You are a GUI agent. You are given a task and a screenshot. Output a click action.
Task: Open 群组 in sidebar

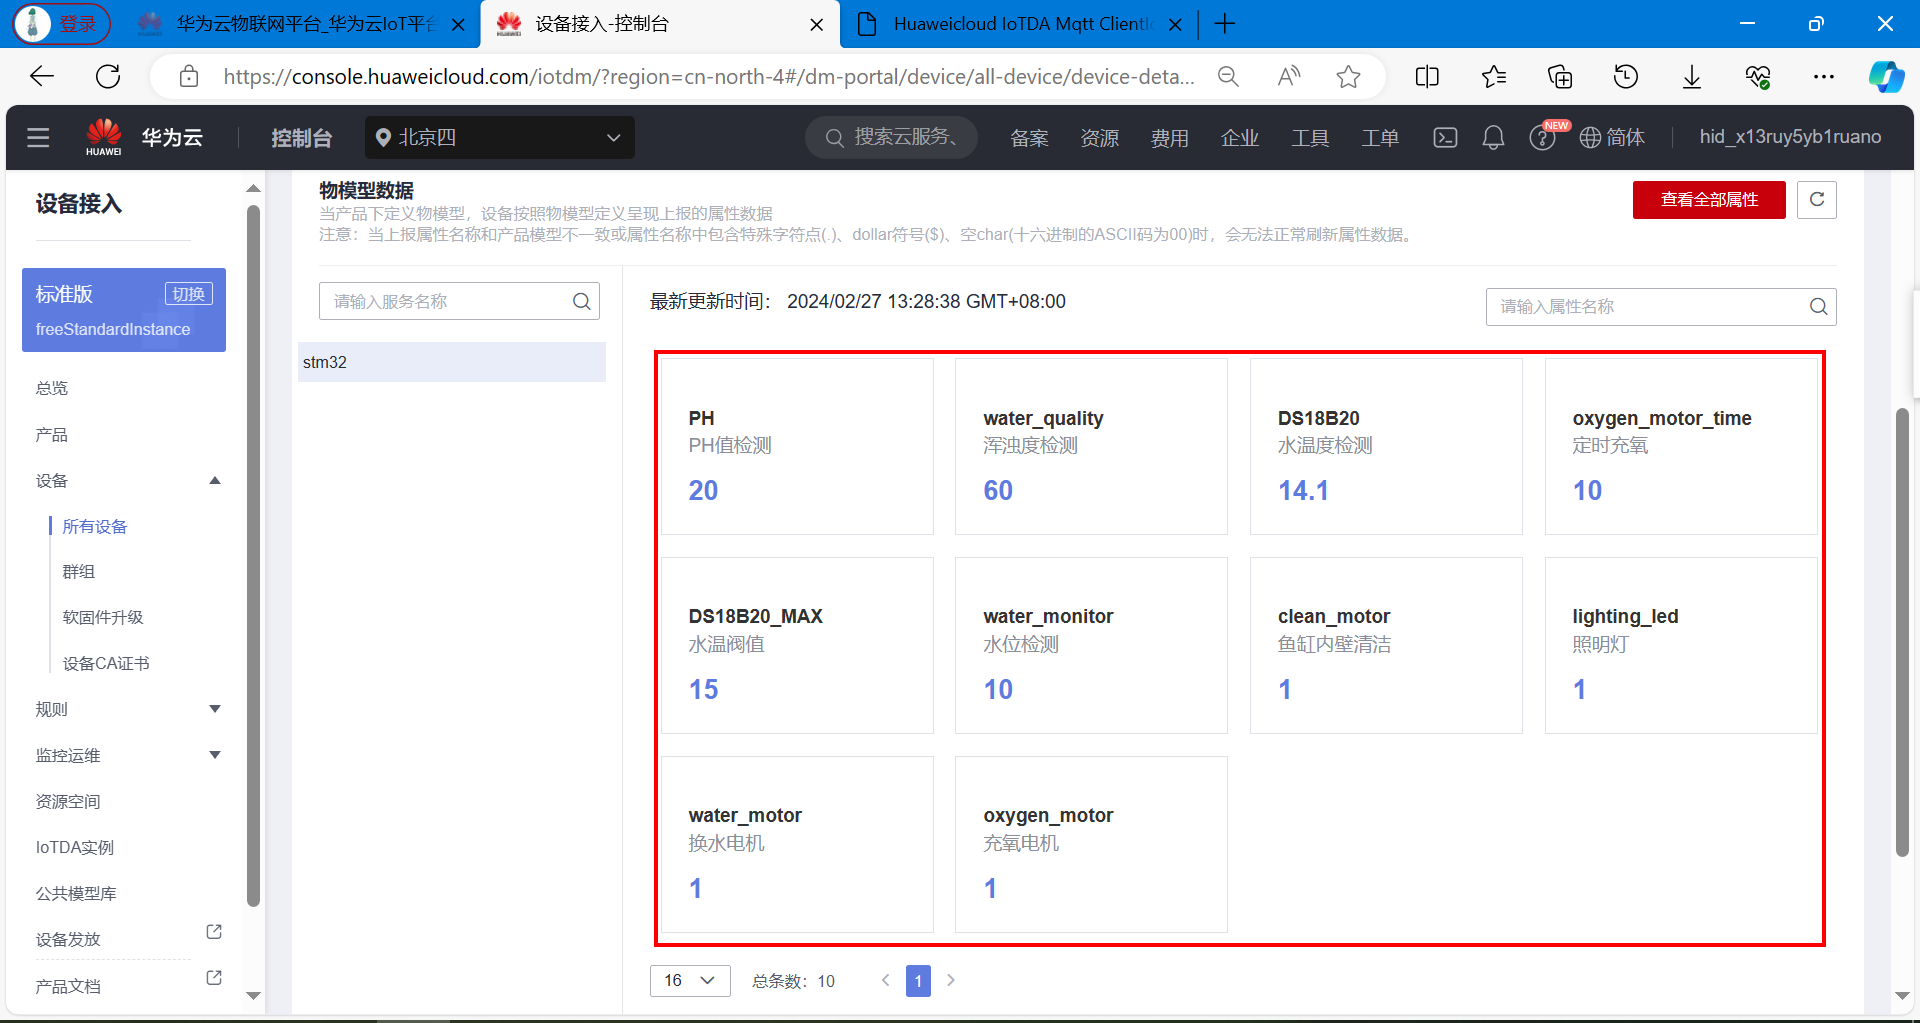click(79, 572)
